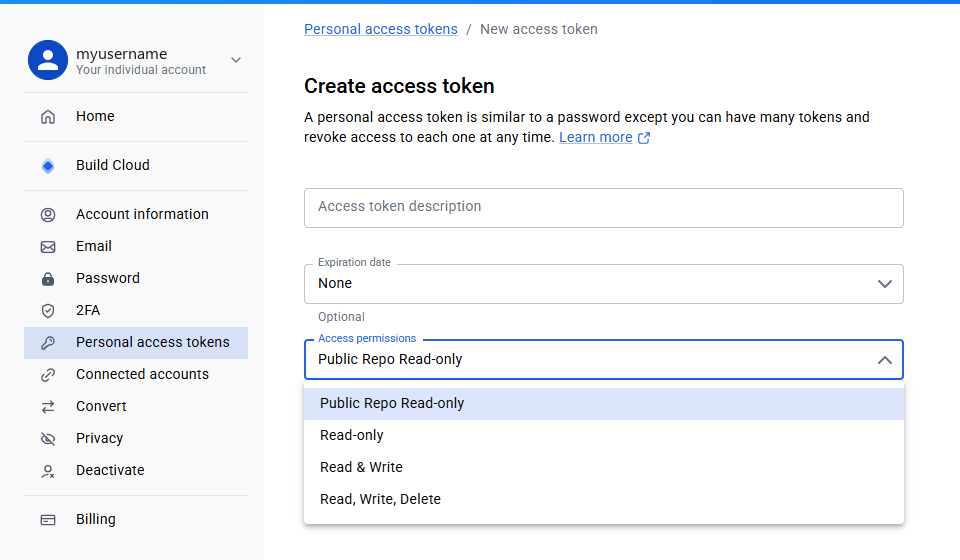
Task: Click the 2FA shield icon
Action: 48,311
